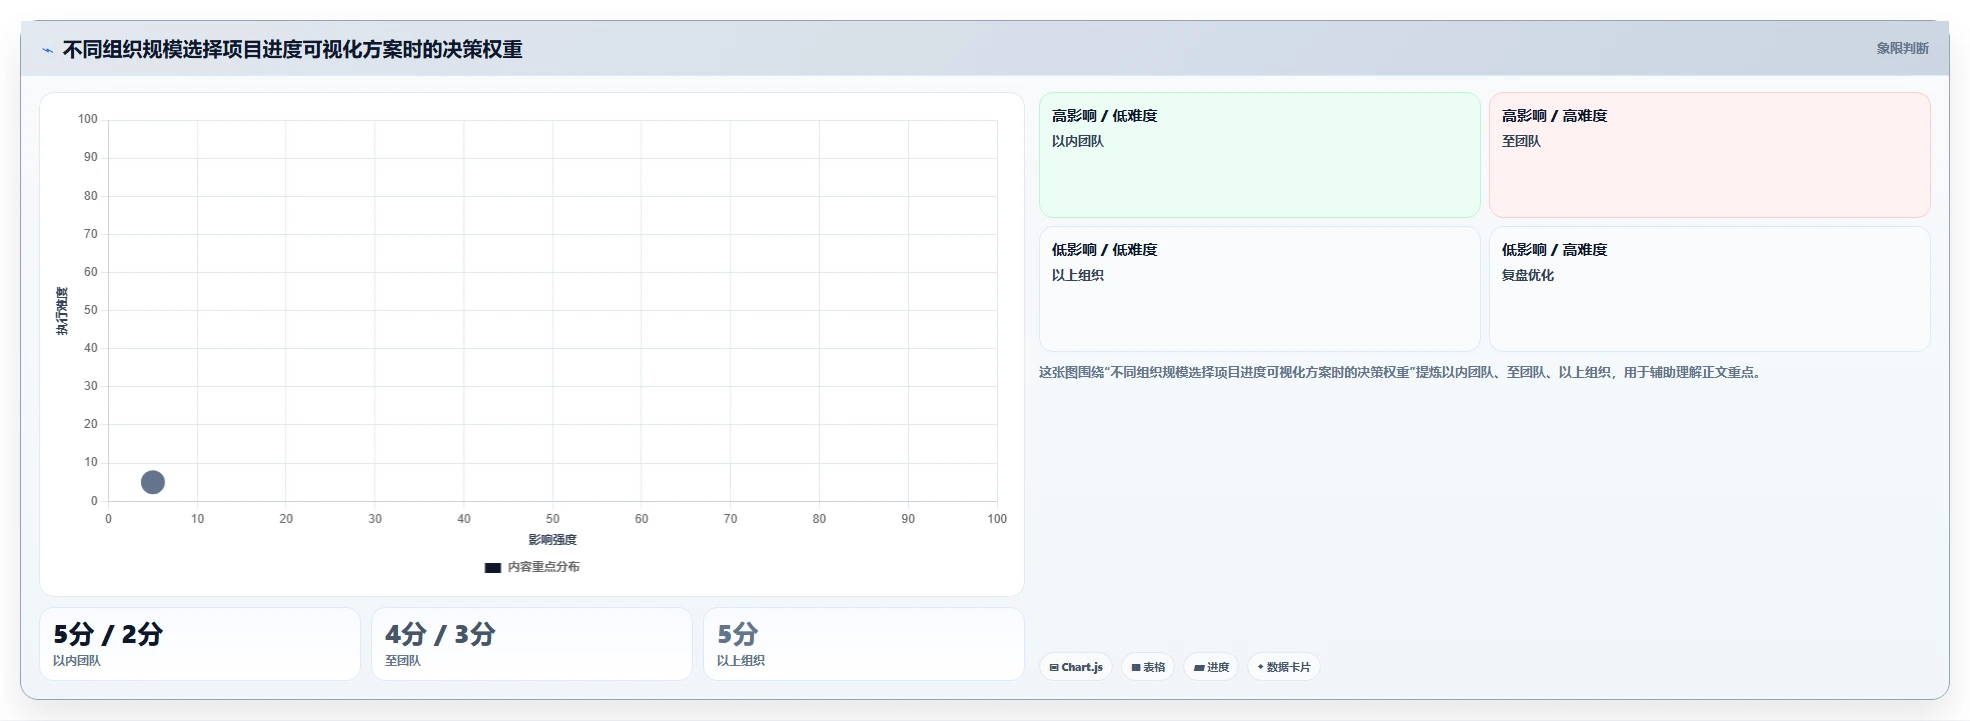This screenshot has height=721, width=1970.
Task: Click the 5分 value above 以上组织
Action: (738, 634)
